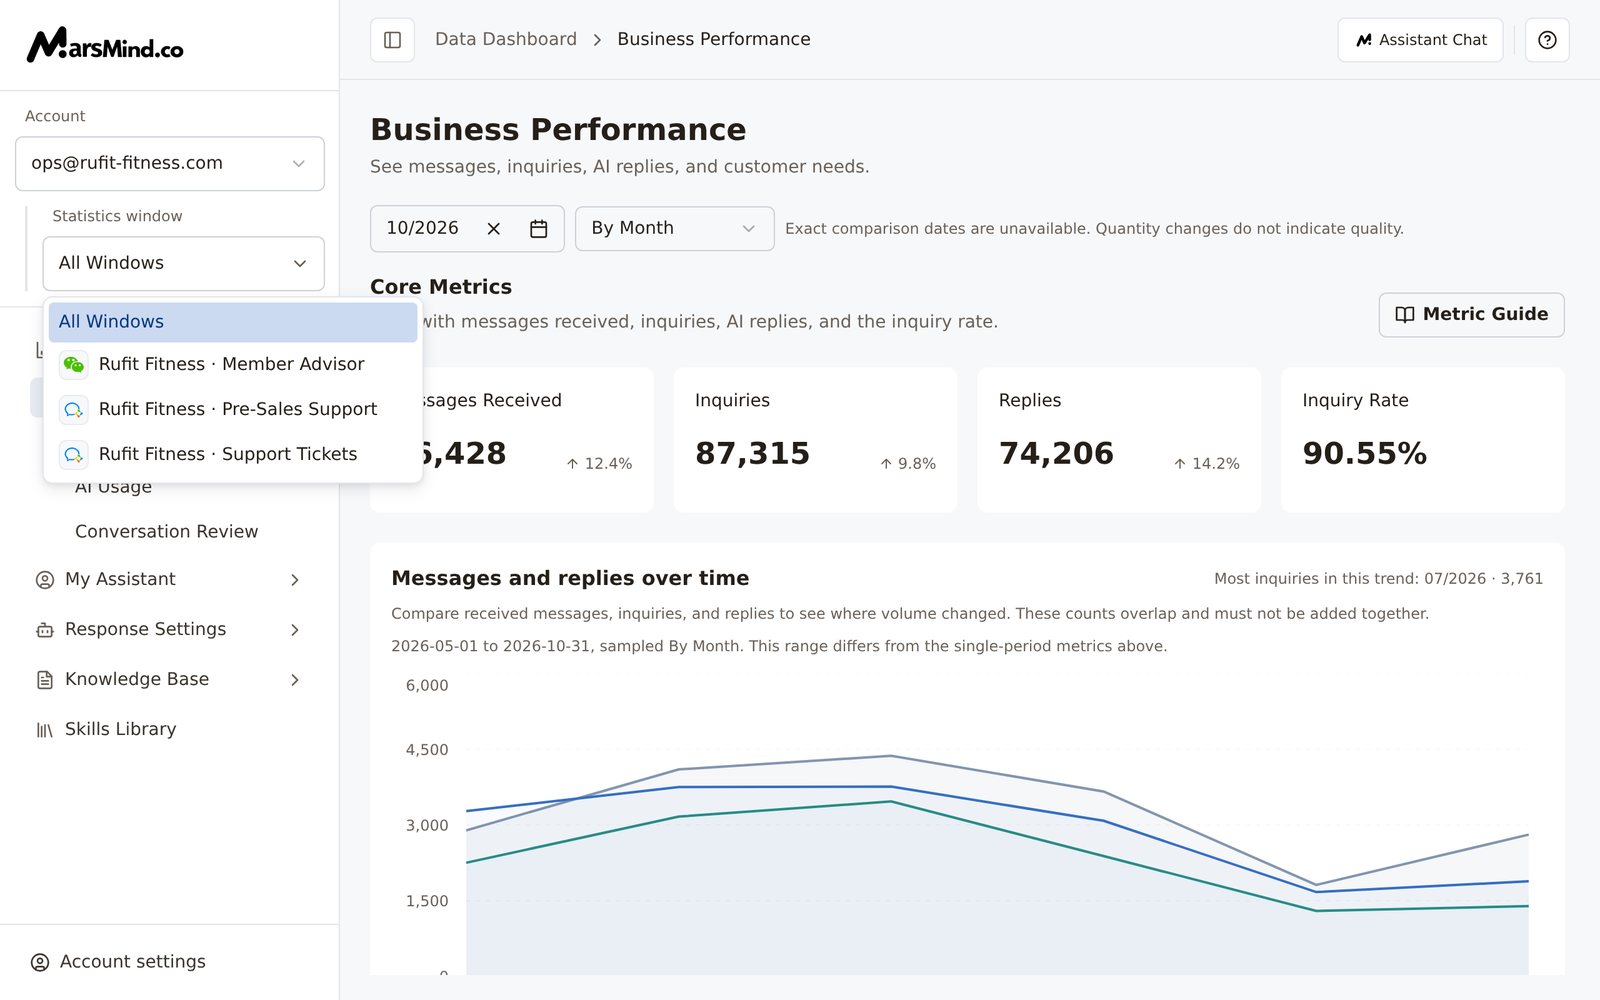Click the Business Performance breadcrumb text
The image size is (1600, 1000).
pyautogui.click(x=714, y=39)
